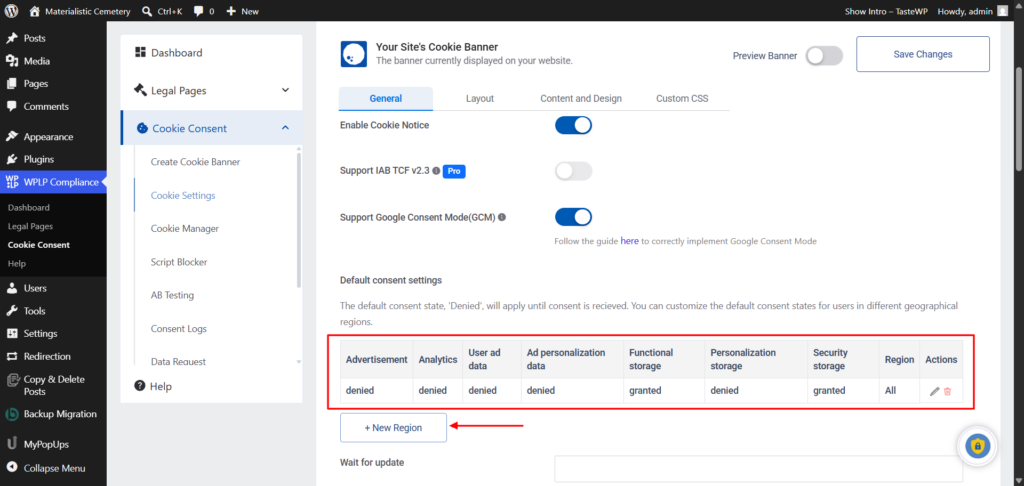Click the cookie banner logo thumbnail
The image size is (1024, 486).
coord(353,54)
